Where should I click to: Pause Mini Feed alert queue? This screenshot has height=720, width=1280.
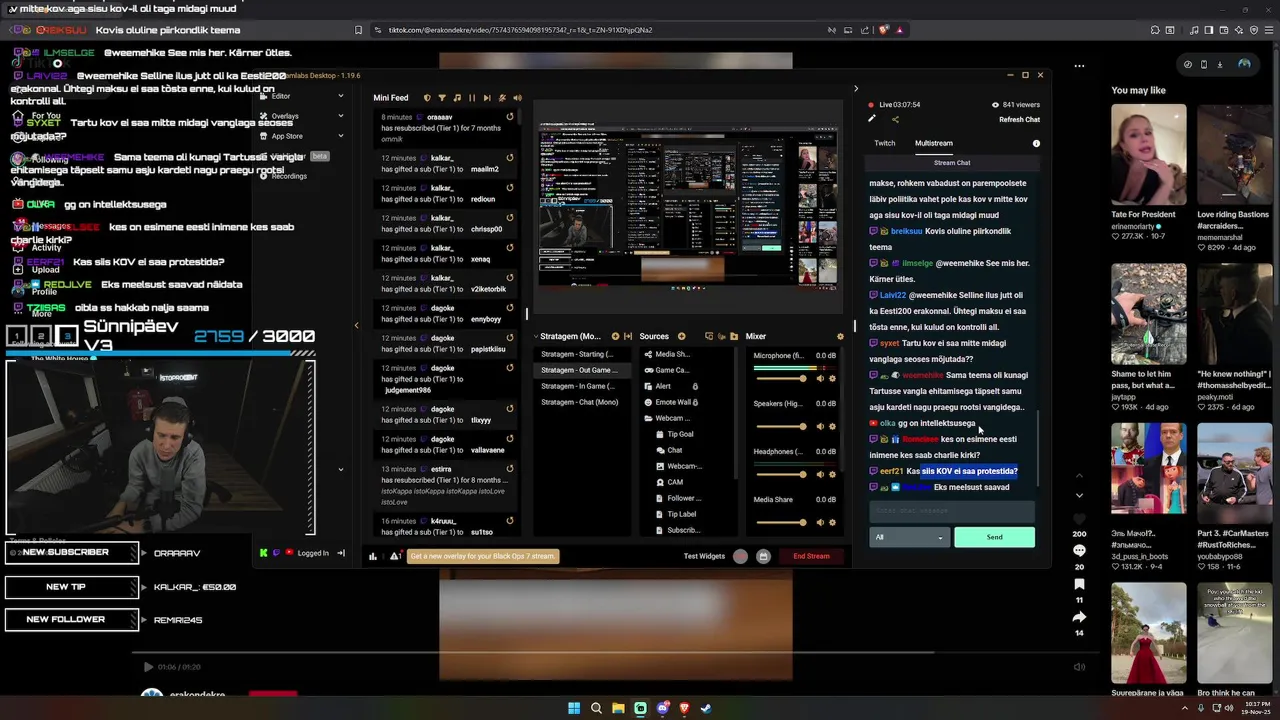click(x=472, y=98)
